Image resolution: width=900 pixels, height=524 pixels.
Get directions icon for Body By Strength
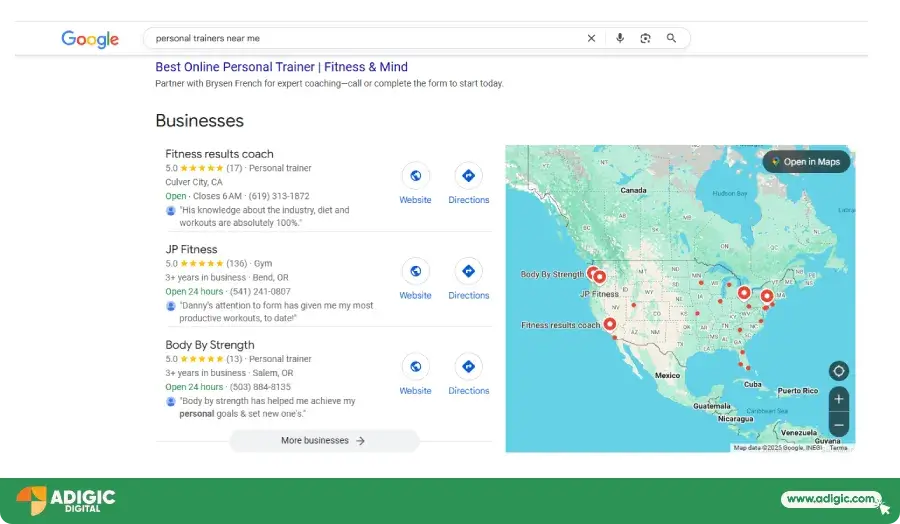point(468,366)
